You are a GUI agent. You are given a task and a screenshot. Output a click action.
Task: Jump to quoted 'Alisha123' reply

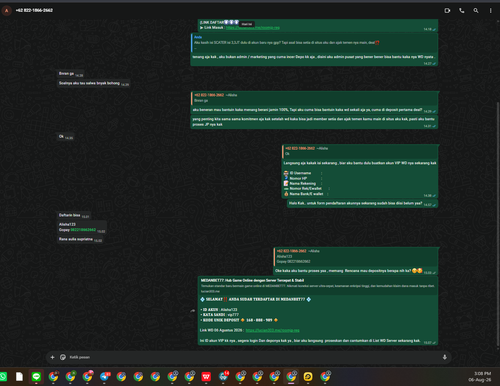356,256
